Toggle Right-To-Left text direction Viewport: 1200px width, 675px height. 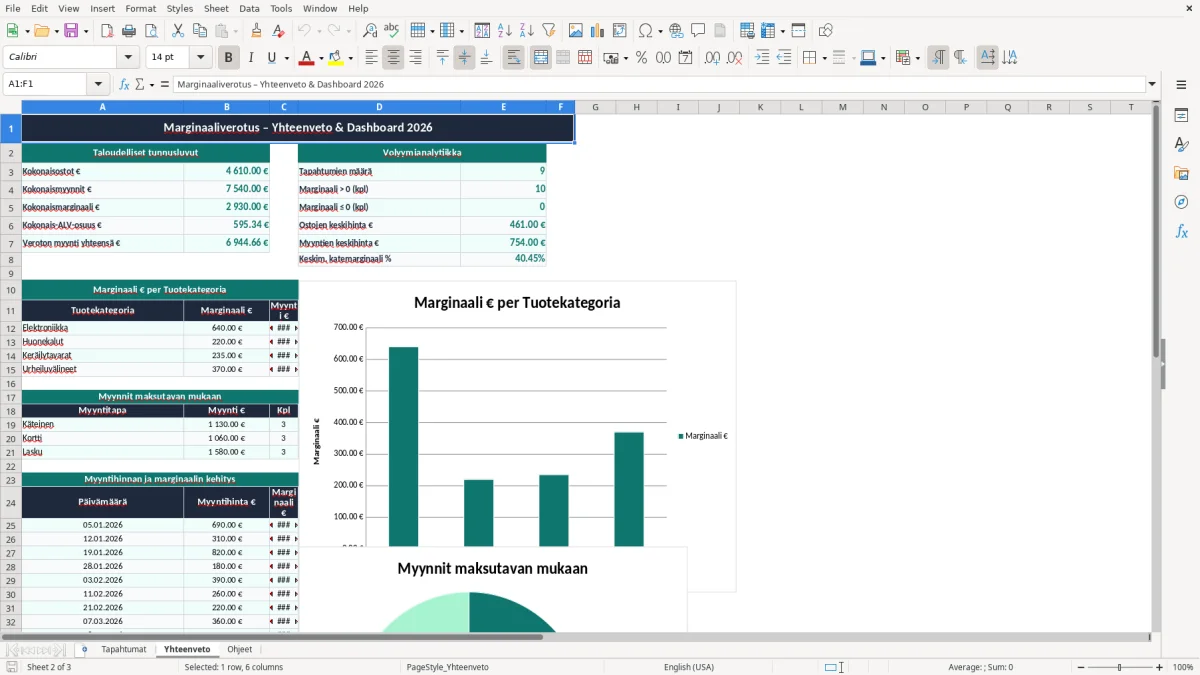click(959, 58)
